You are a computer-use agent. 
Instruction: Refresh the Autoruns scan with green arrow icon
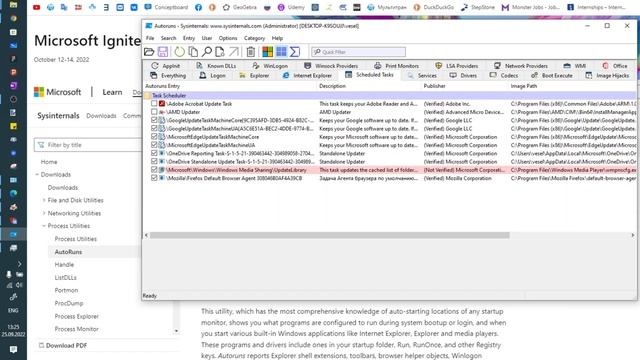click(x=179, y=52)
